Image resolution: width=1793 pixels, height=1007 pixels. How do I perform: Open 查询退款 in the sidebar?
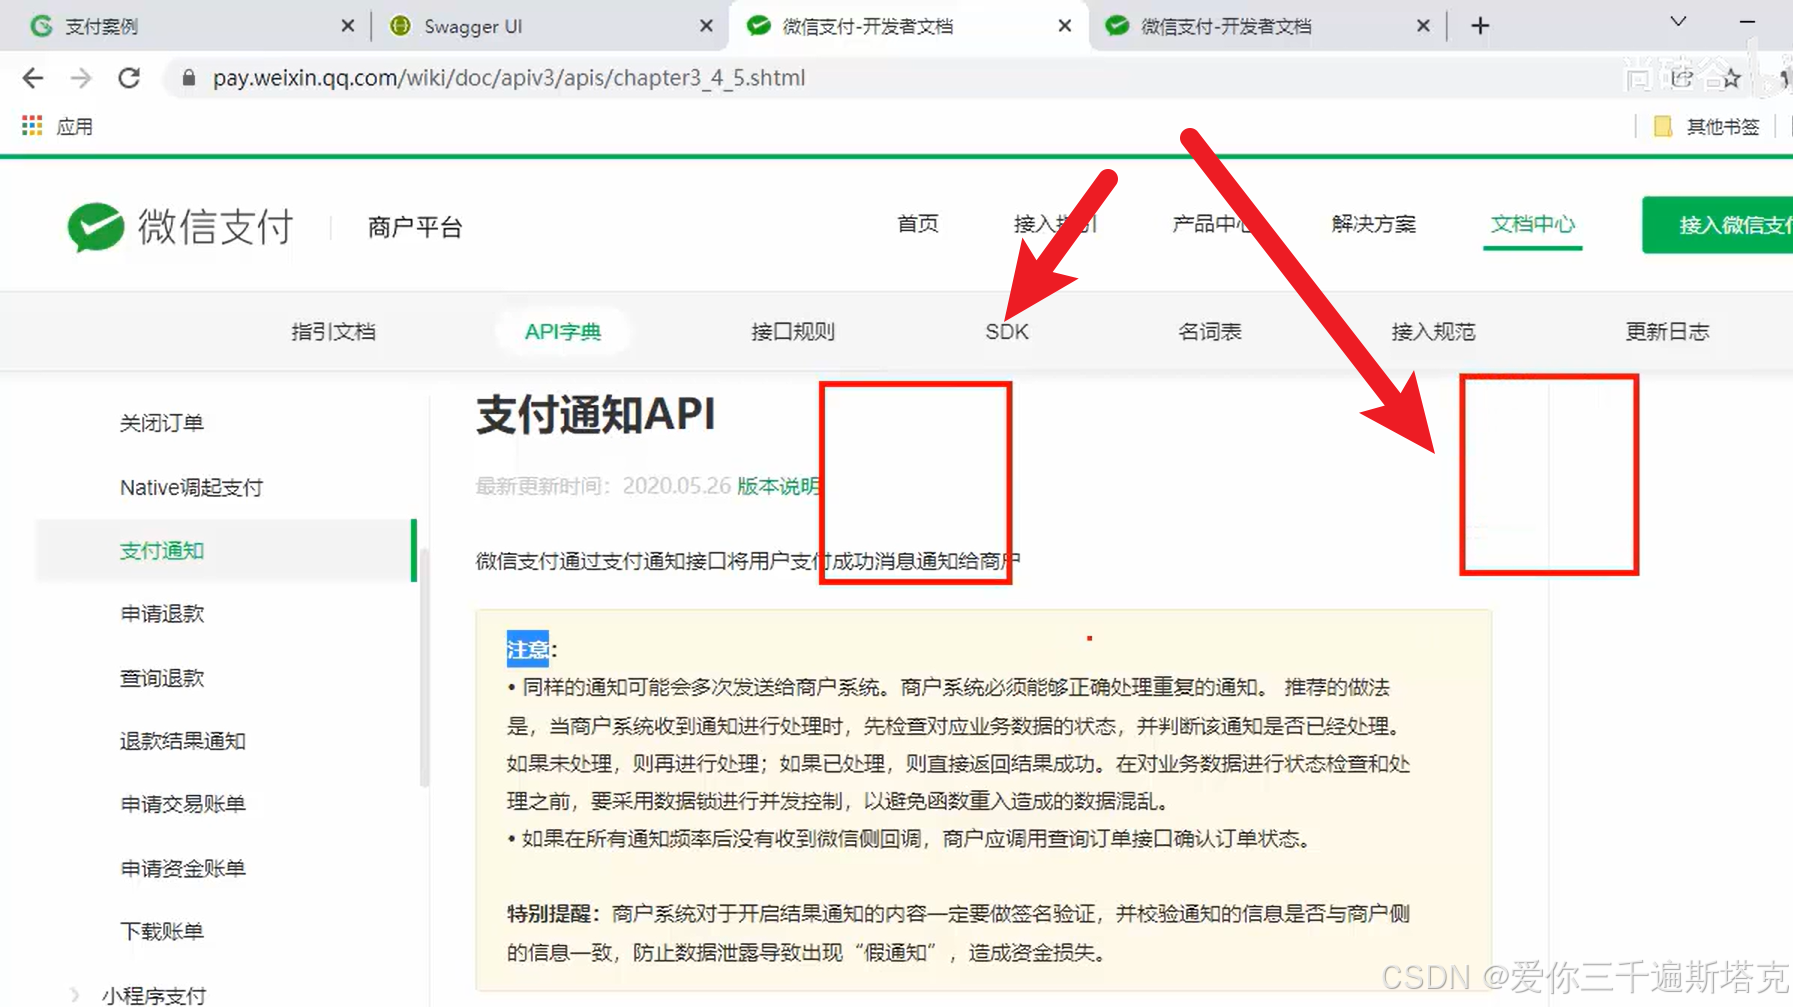pos(162,678)
